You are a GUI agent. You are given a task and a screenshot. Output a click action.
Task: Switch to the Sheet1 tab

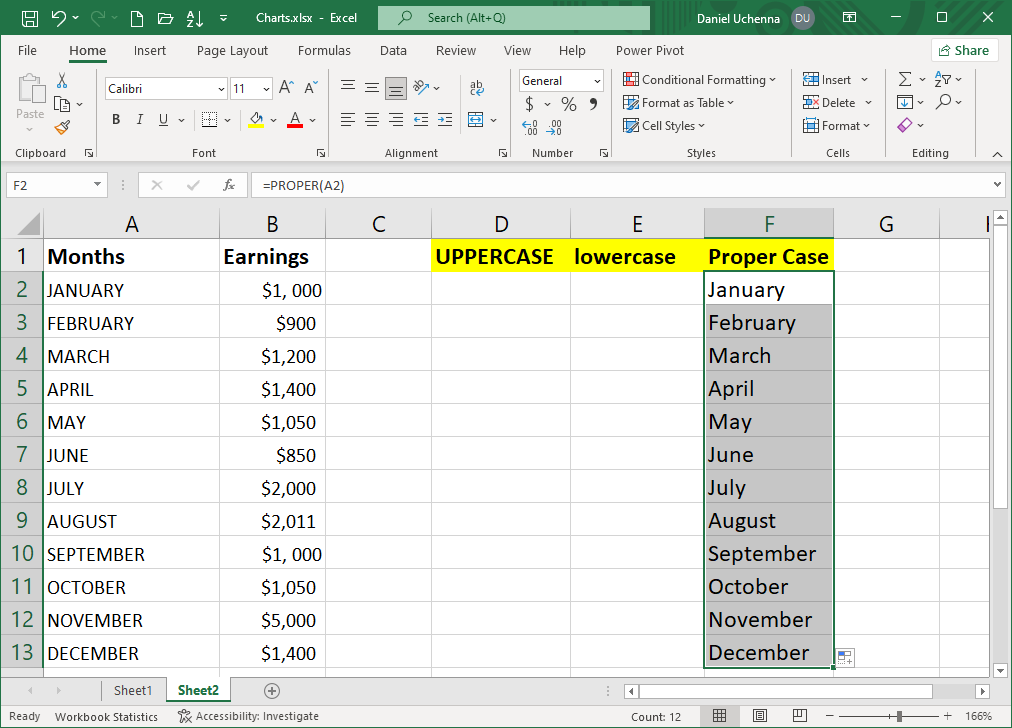pos(133,691)
